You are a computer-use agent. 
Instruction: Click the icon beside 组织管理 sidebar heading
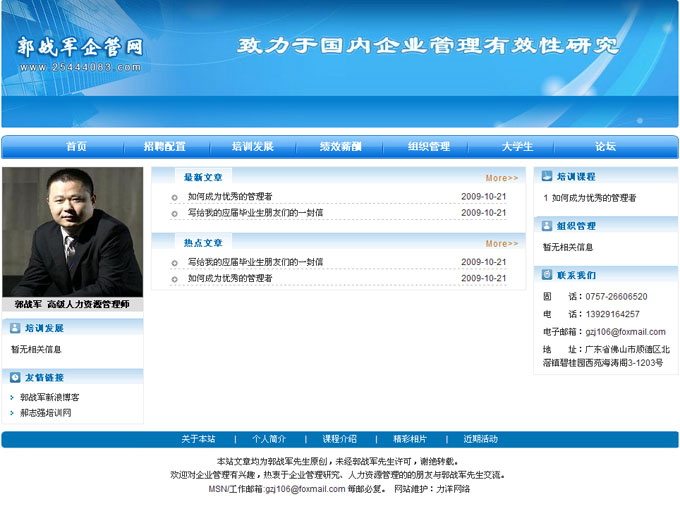546,226
